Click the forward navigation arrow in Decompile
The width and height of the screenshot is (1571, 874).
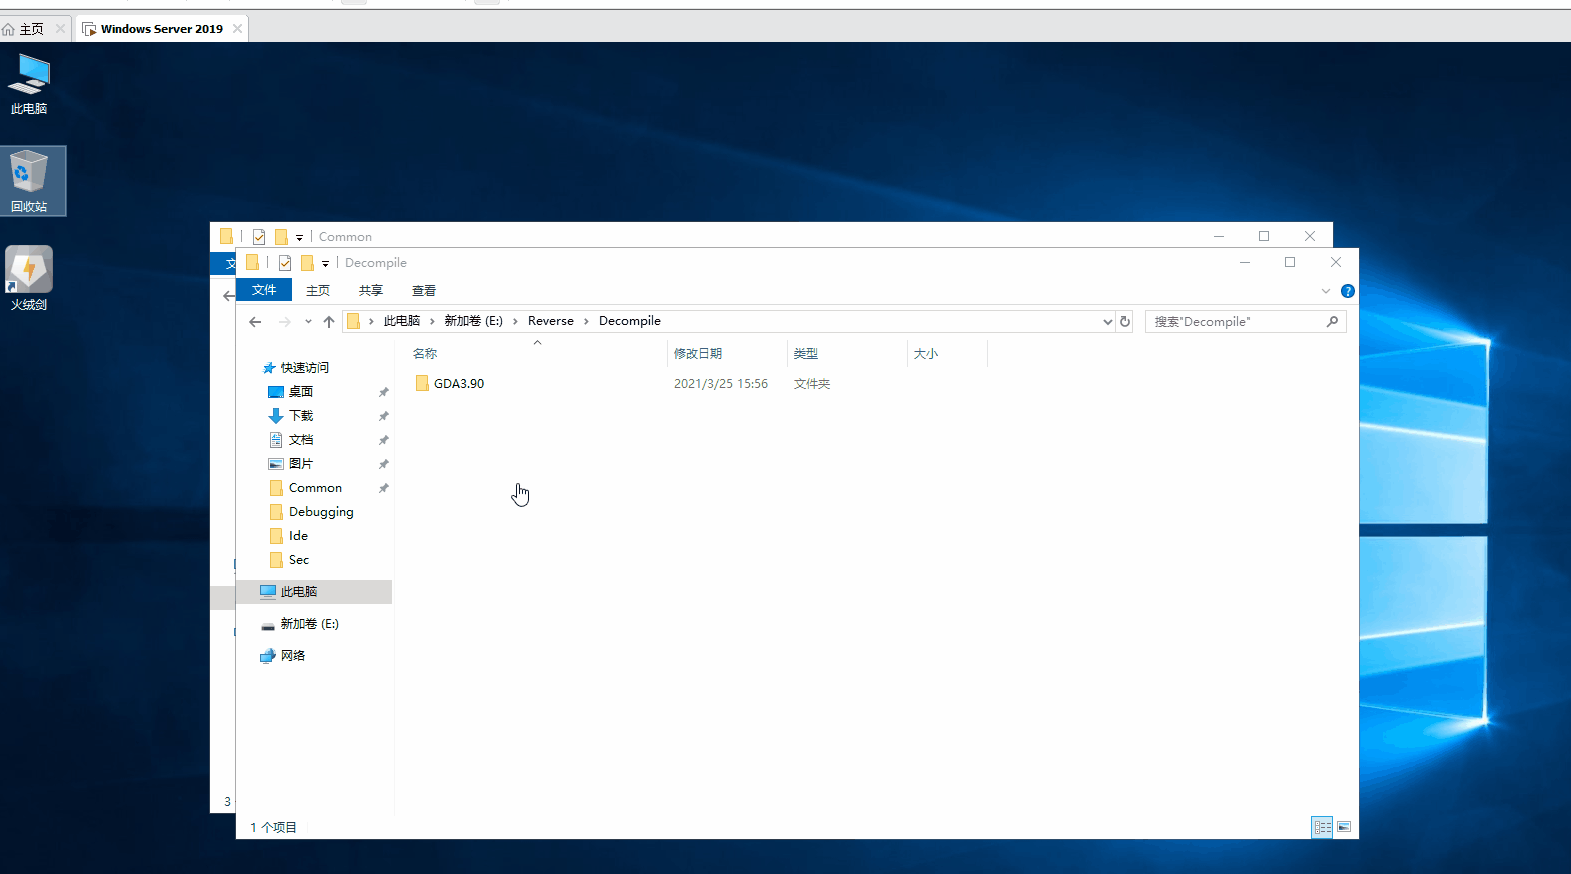point(285,322)
